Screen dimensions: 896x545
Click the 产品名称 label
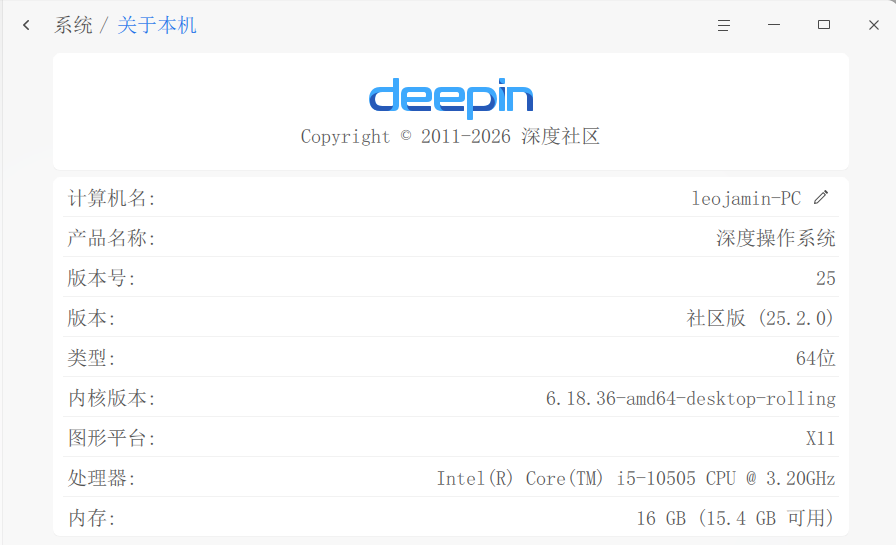click(111, 238)
